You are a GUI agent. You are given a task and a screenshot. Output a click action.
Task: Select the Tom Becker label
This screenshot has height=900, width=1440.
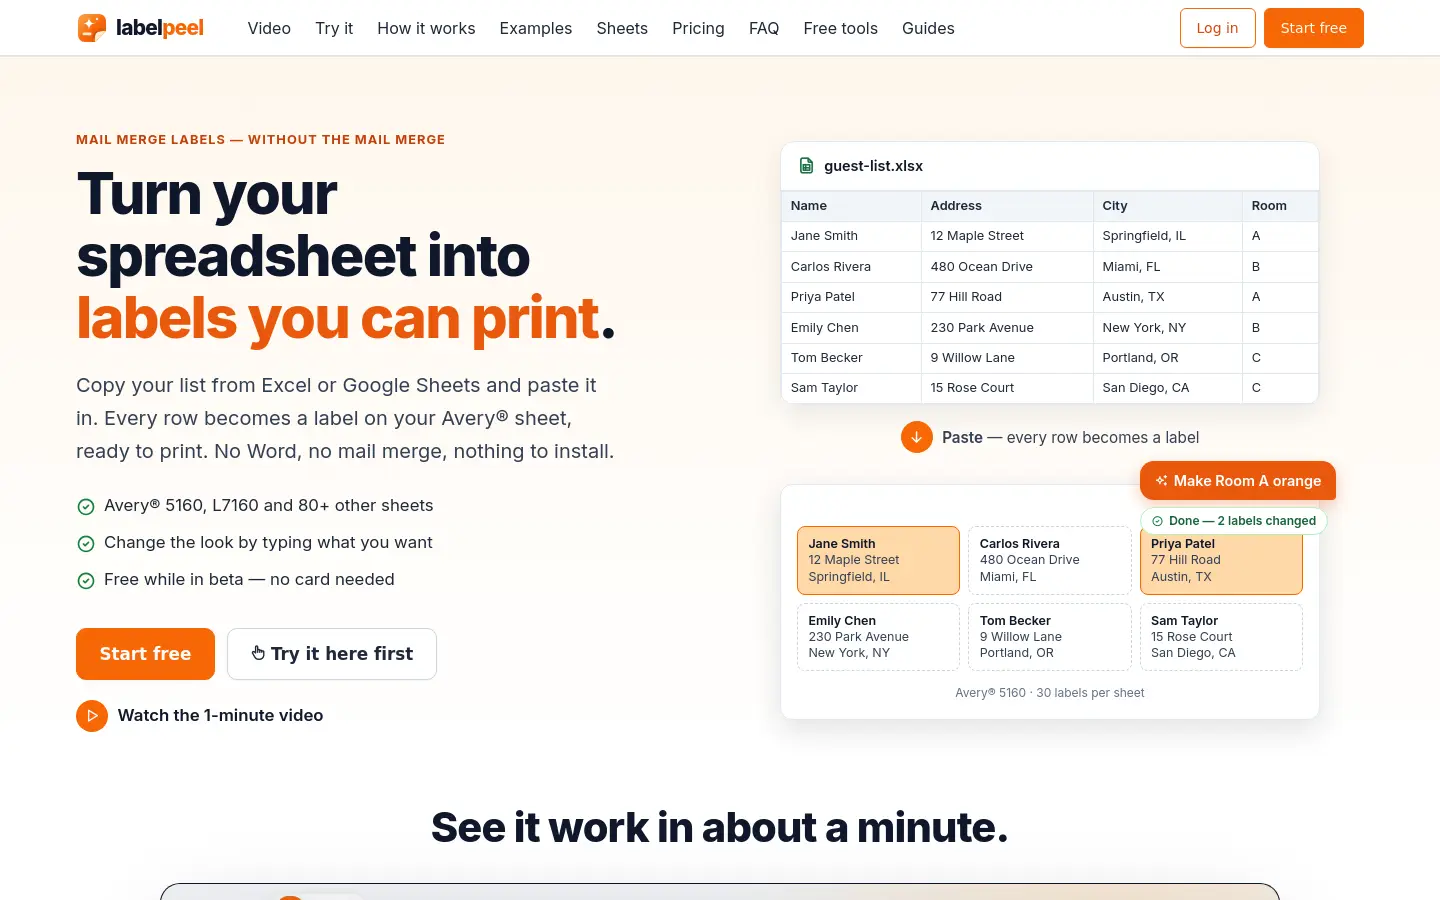pos(1049,637)
